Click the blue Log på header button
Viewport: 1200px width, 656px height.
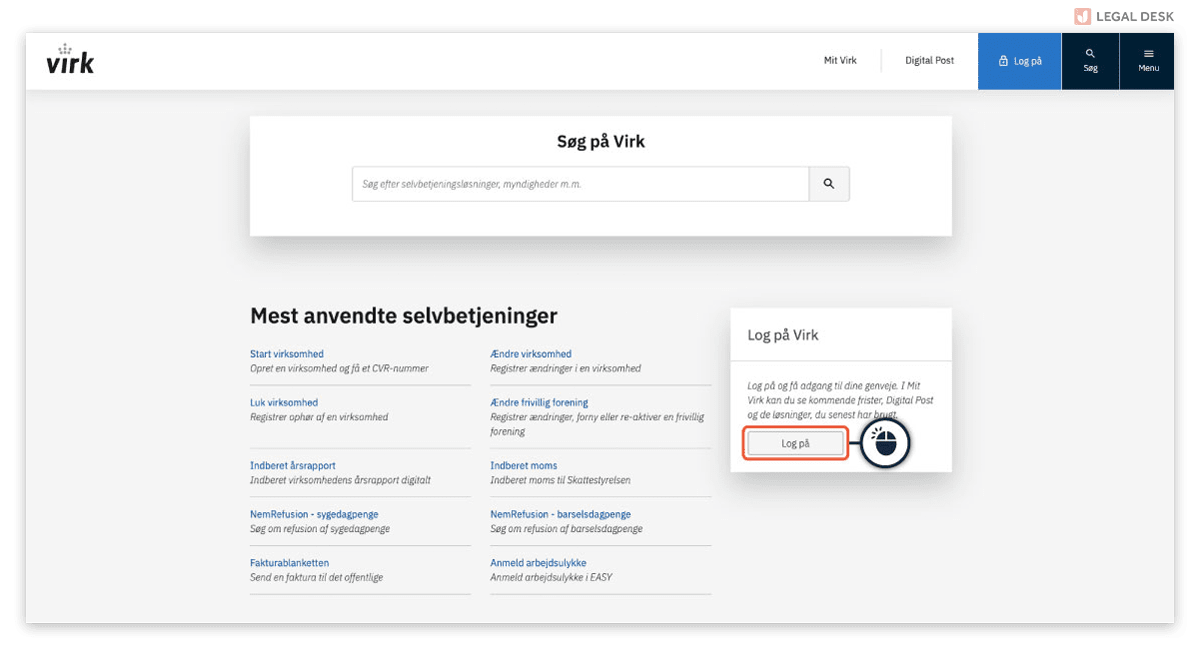(1020, 61)
